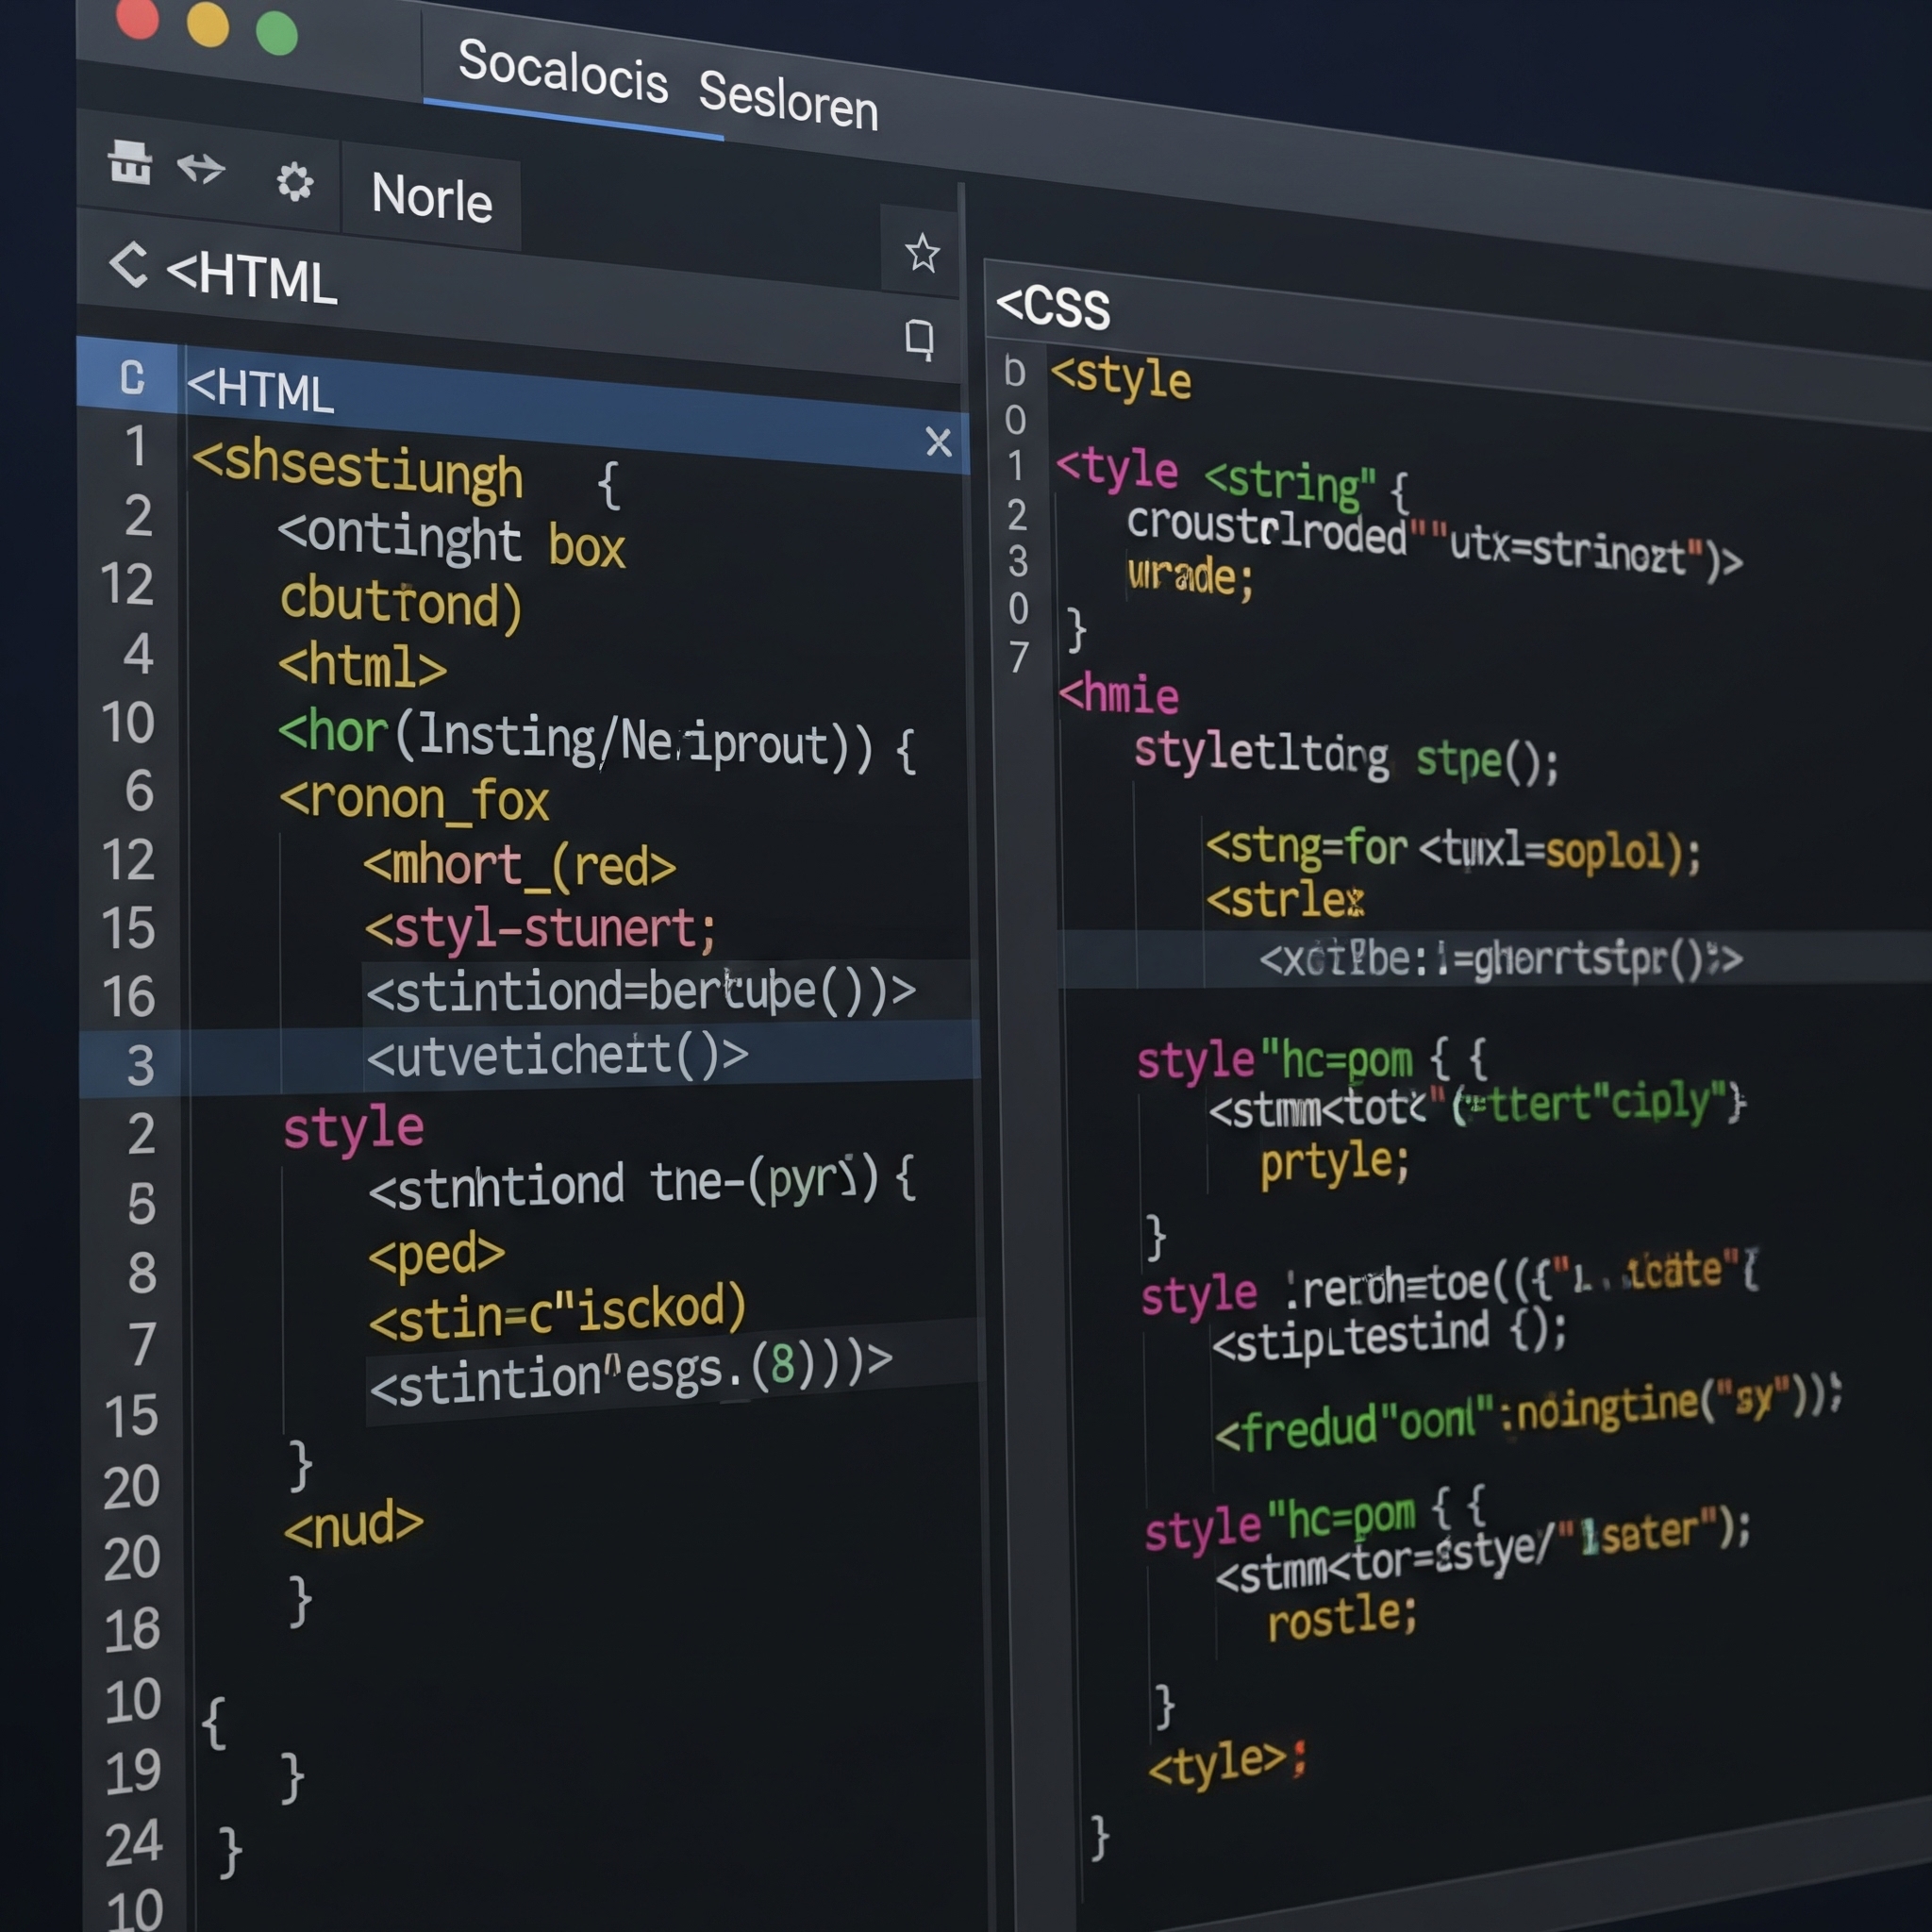1932x1932 pixels.
Task: Click the line starting "style :rerbh=toe"
Action: pos(1450,1283)
